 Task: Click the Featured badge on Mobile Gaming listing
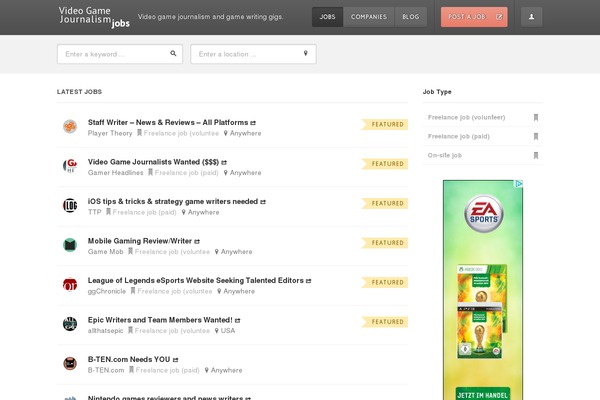(385, 243)
